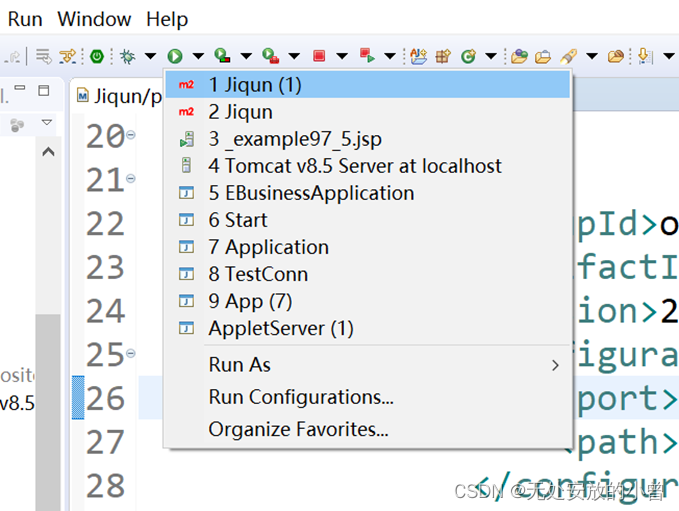Select Run Configurations... entry

(x=300, y=397)
